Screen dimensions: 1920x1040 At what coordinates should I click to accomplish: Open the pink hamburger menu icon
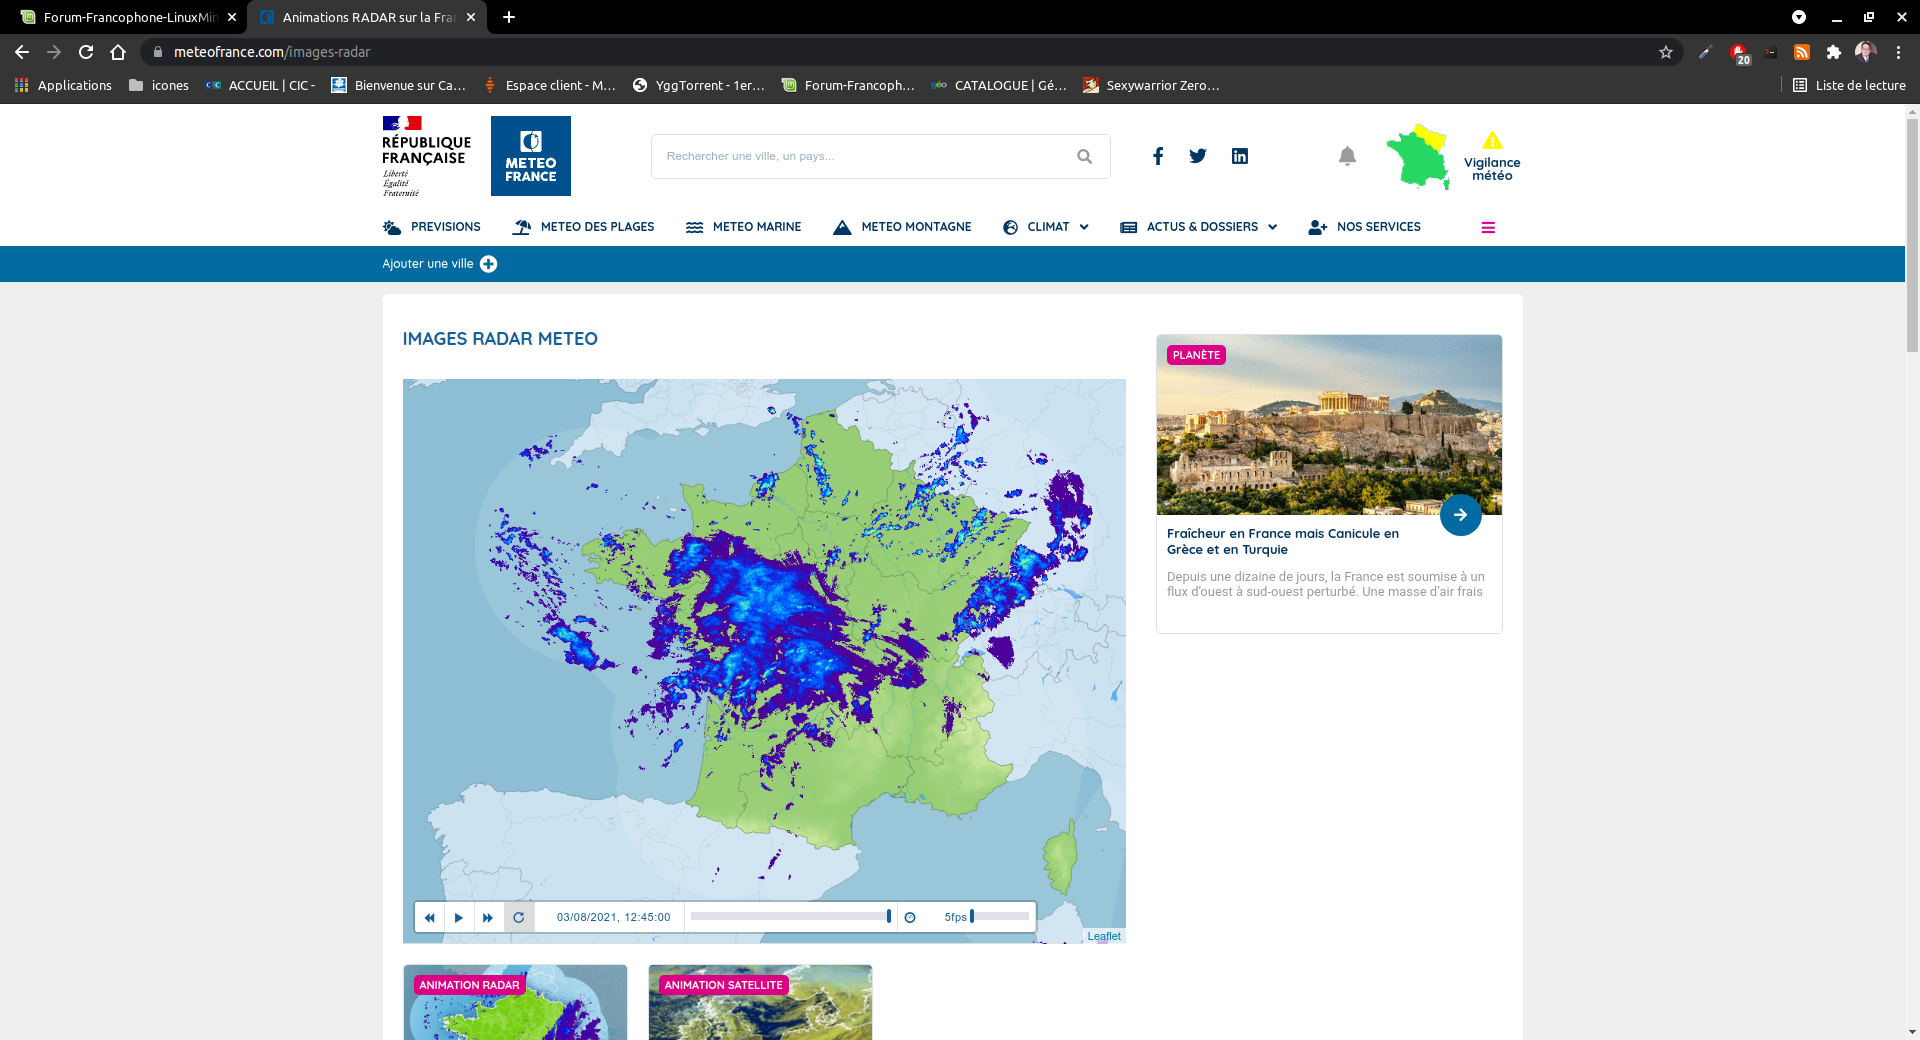pyautogui.click(x=1488, y=228)
